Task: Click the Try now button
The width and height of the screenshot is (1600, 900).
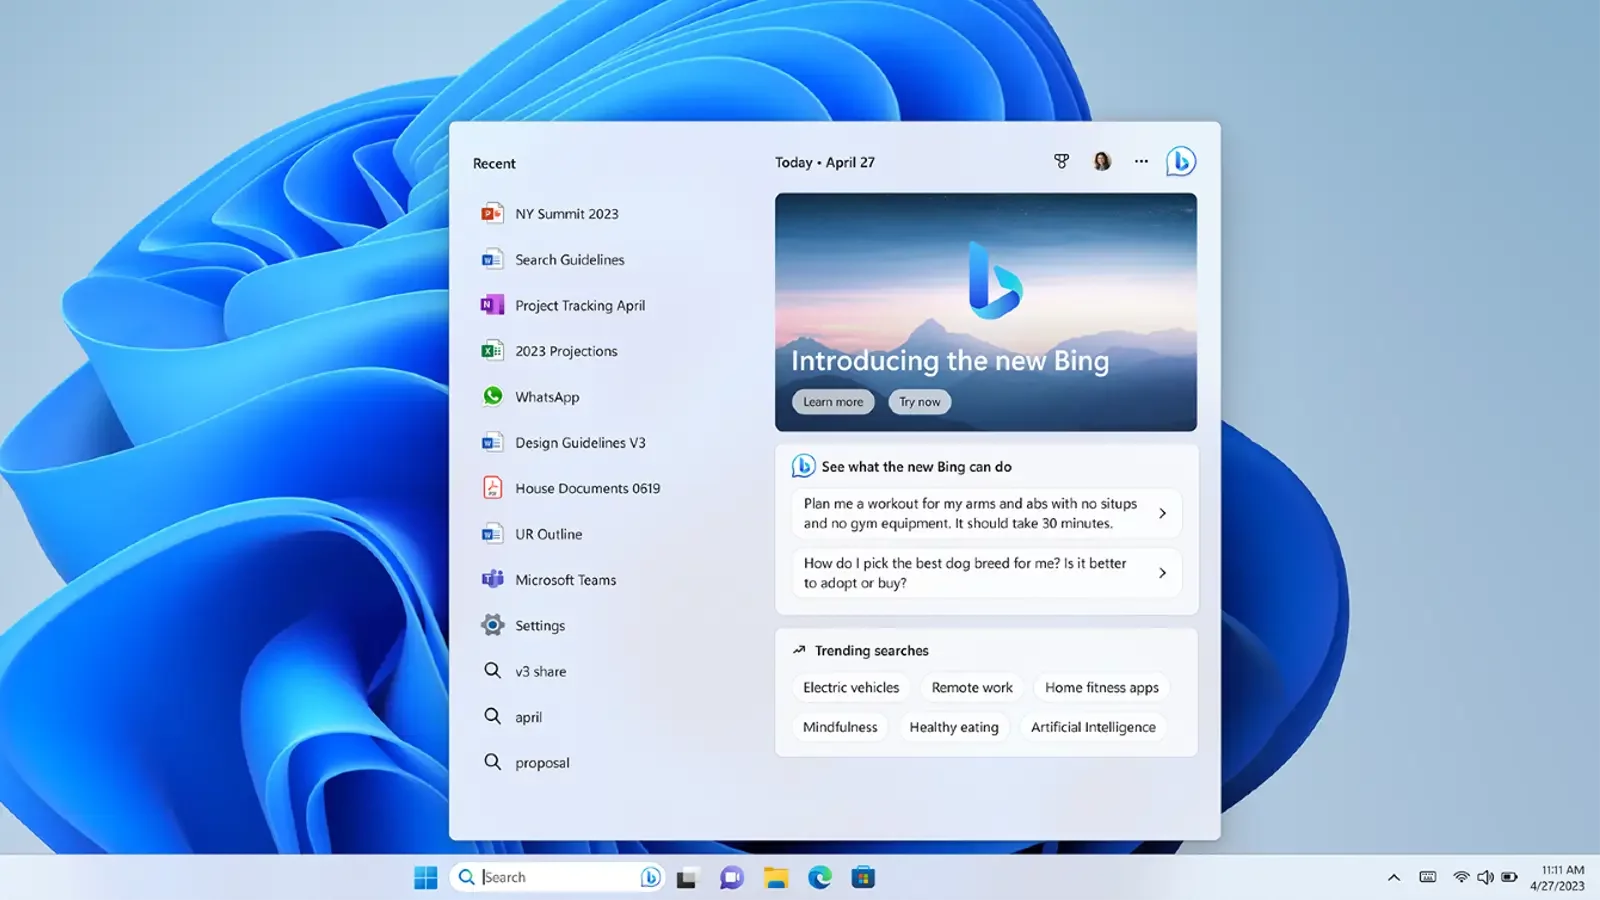Action: pos(919,401)
